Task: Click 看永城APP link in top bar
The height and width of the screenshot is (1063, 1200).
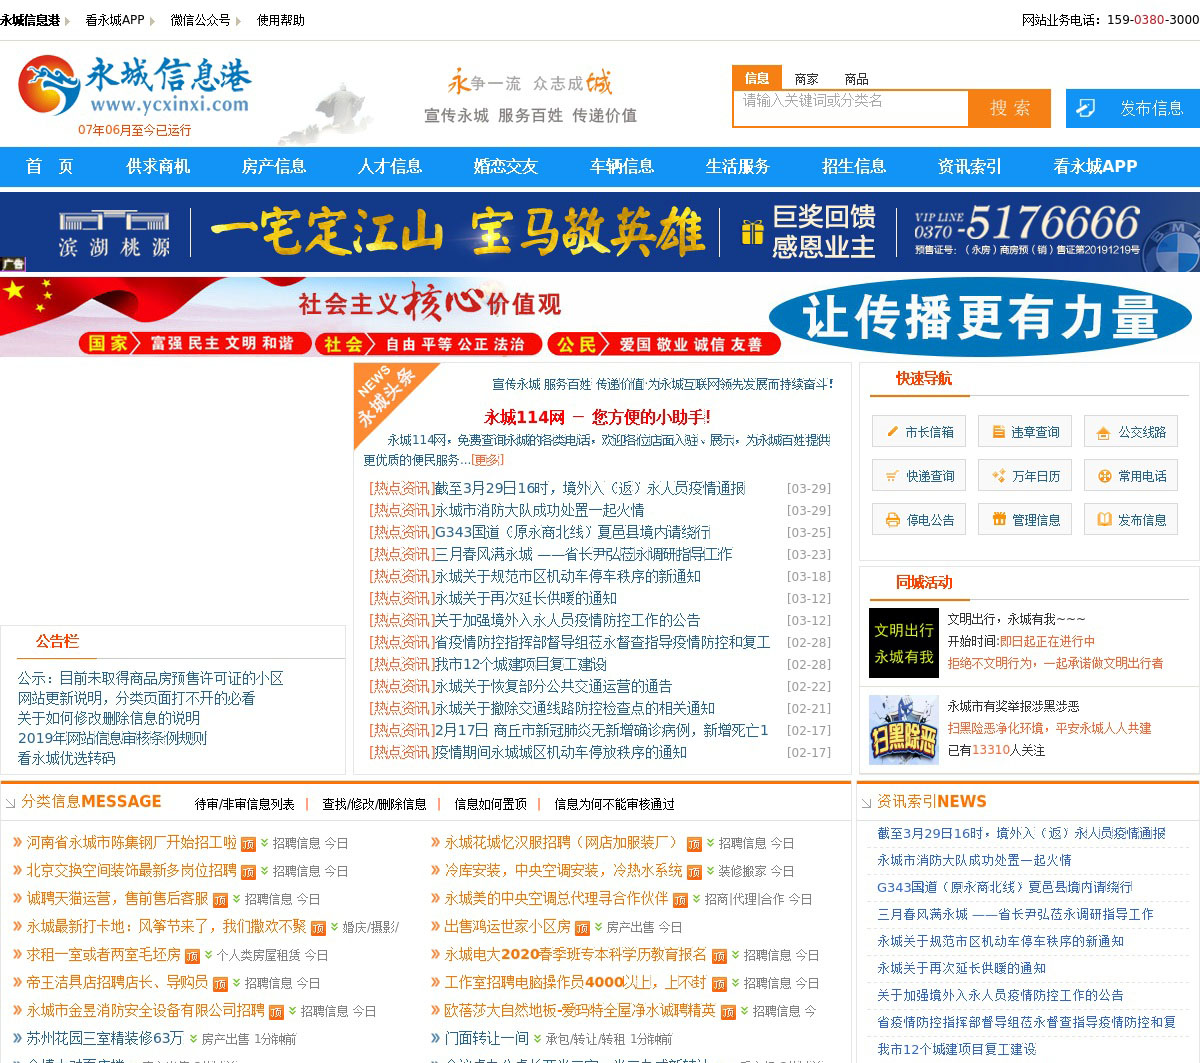Action: pos(115,20)
